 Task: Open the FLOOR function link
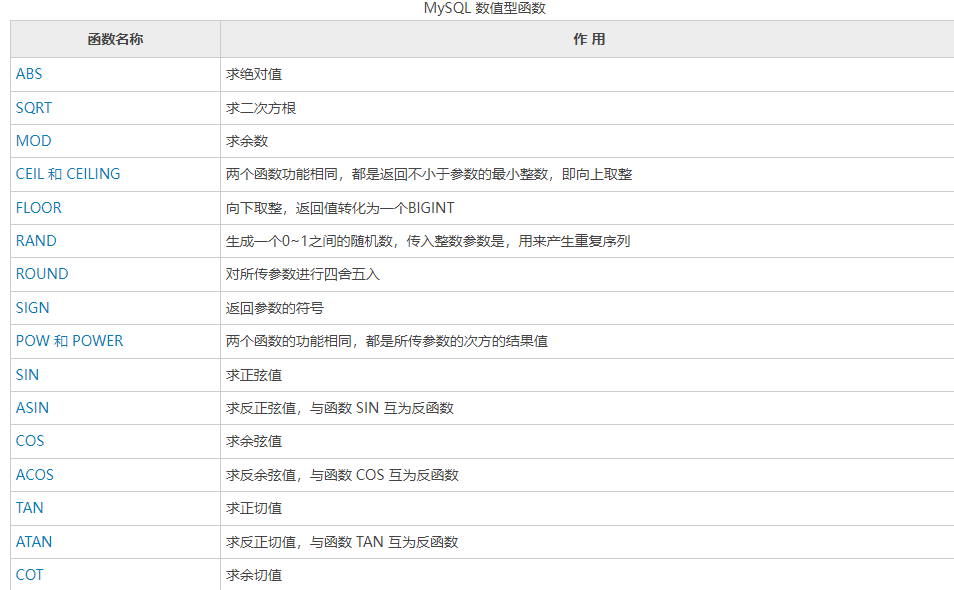click(x=38, y=208)
